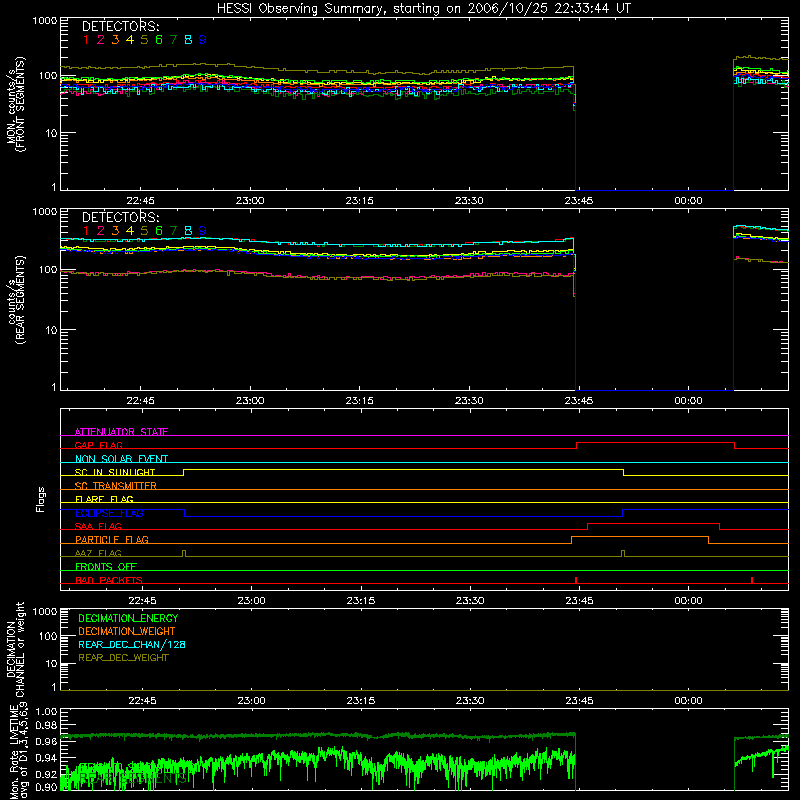This screenshot has height=800, width=800.
Task: Click the FRONTS_OFF flag label
Action: [x=106, y=566]
